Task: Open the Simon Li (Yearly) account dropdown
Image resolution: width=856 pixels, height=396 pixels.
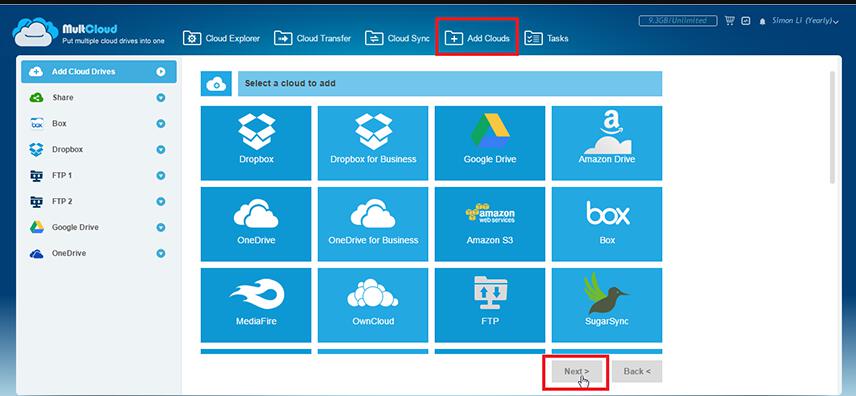Action: (805, 21)
